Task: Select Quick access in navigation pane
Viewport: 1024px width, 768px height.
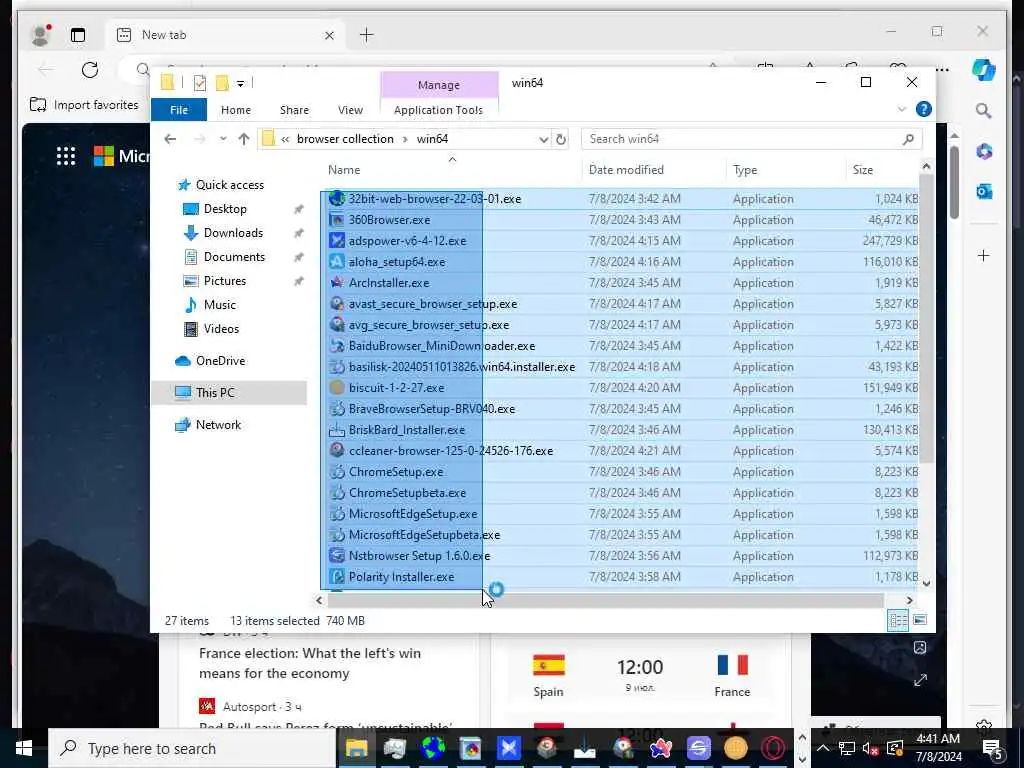Action: [230, 185]
